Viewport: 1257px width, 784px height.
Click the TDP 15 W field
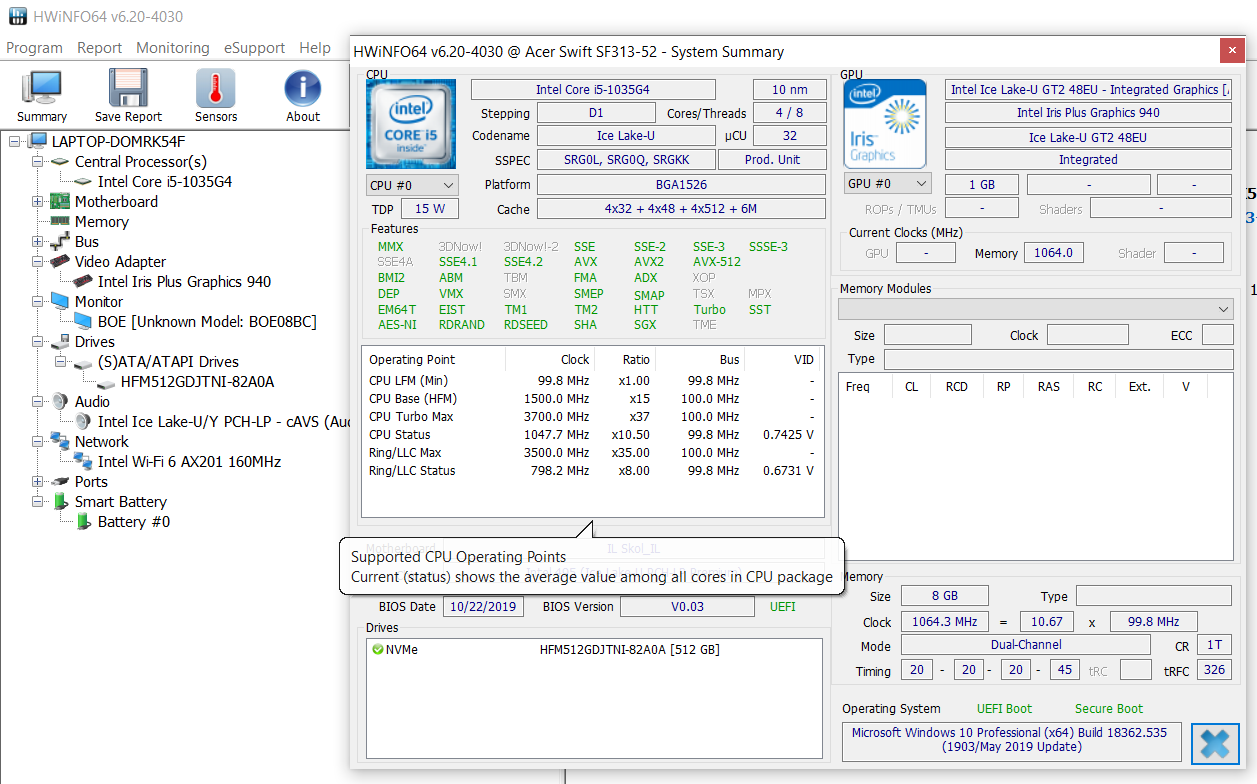point(430,208)
